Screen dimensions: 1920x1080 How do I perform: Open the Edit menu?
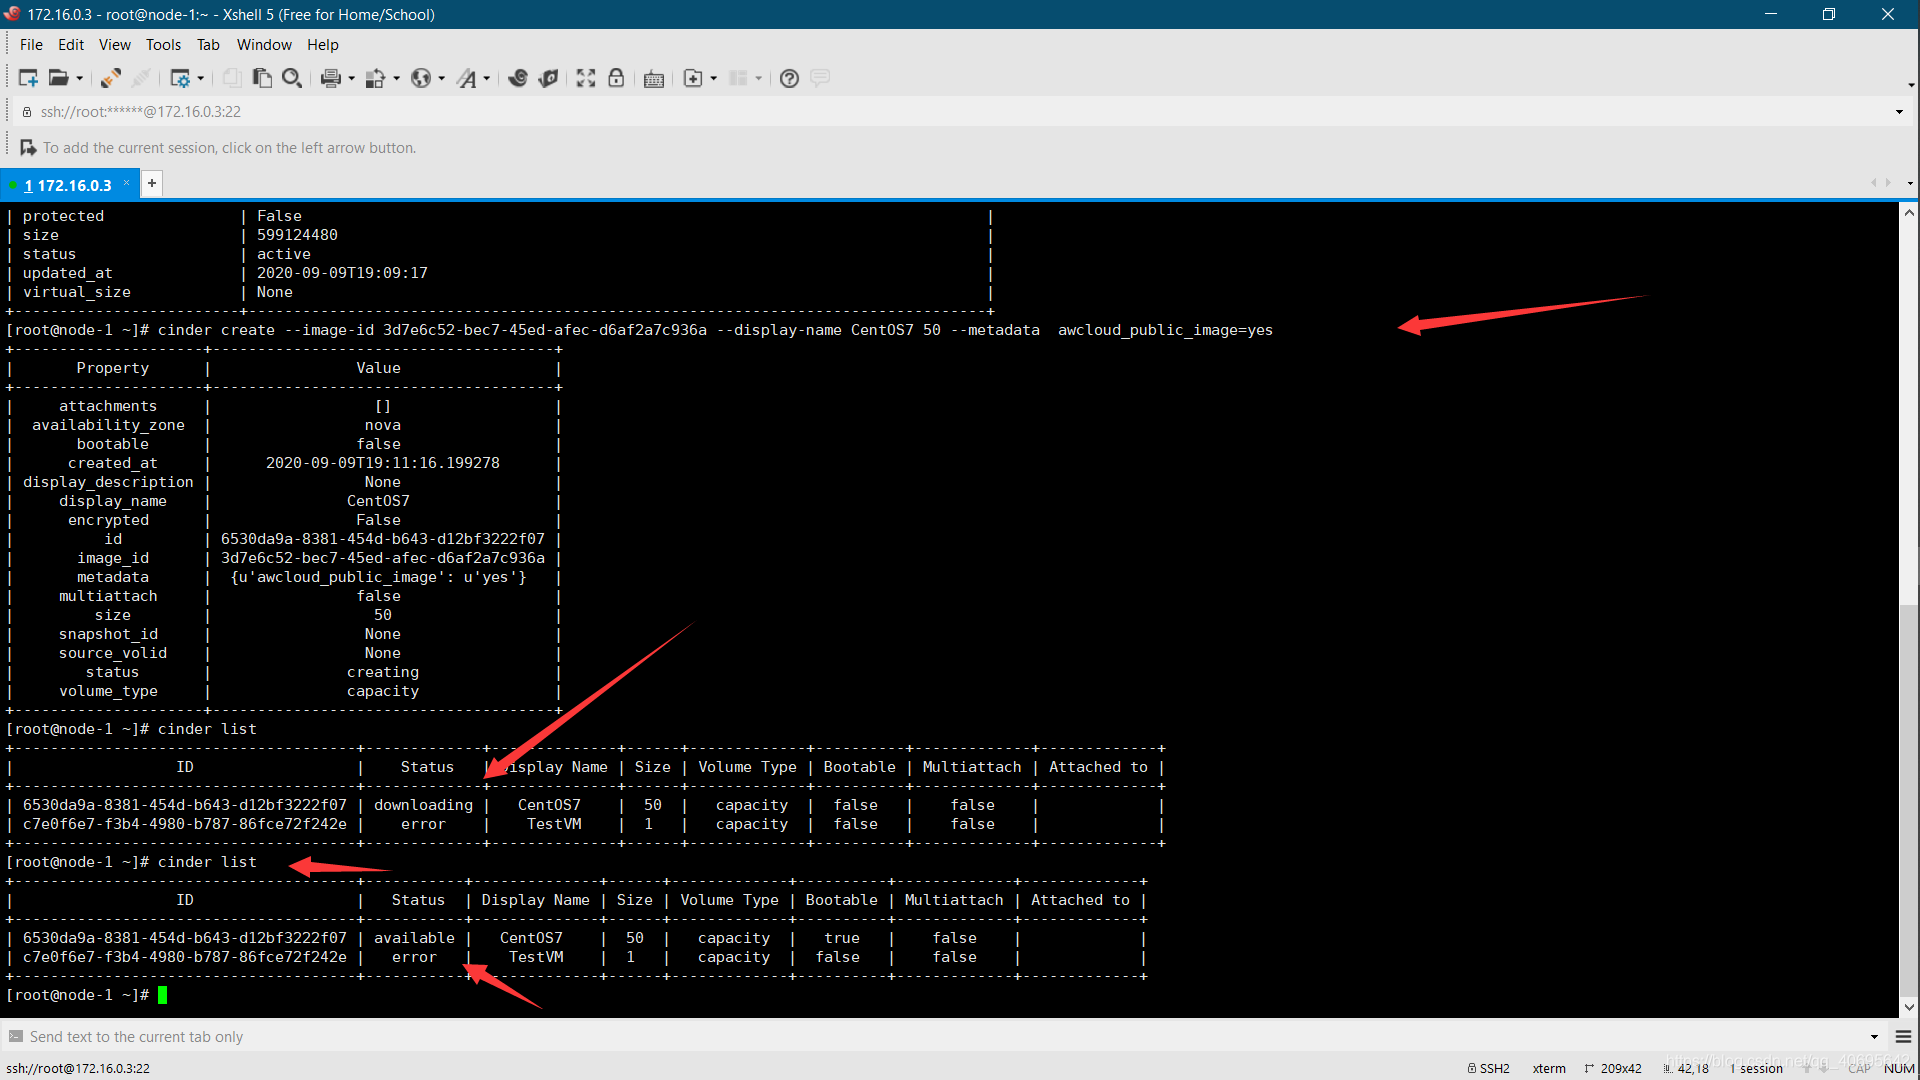tap(71, 44)
